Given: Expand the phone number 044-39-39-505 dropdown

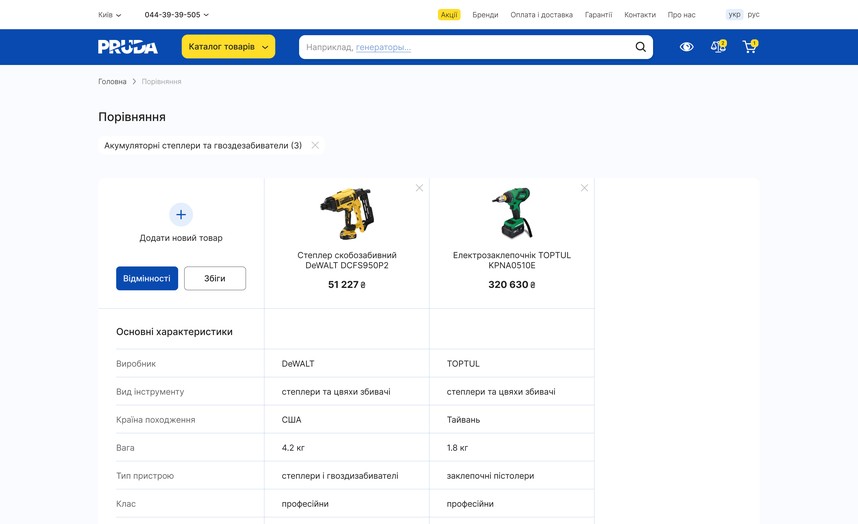Looking at the screenshot, I should coord(176,15).
